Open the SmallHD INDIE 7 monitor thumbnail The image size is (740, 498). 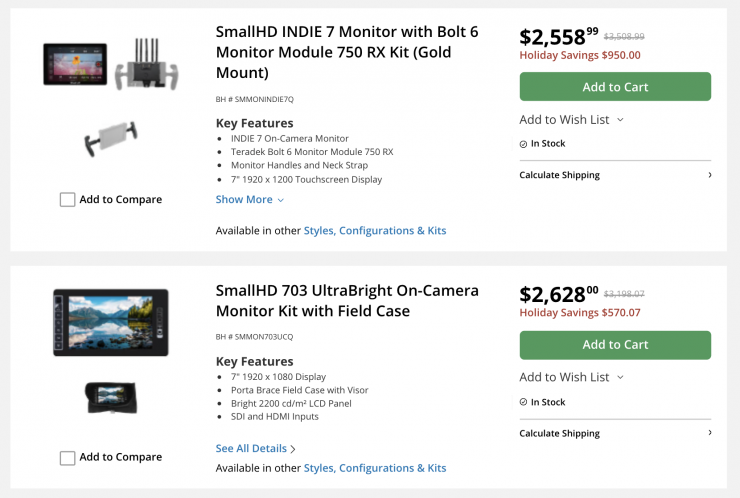pos(75,63)
